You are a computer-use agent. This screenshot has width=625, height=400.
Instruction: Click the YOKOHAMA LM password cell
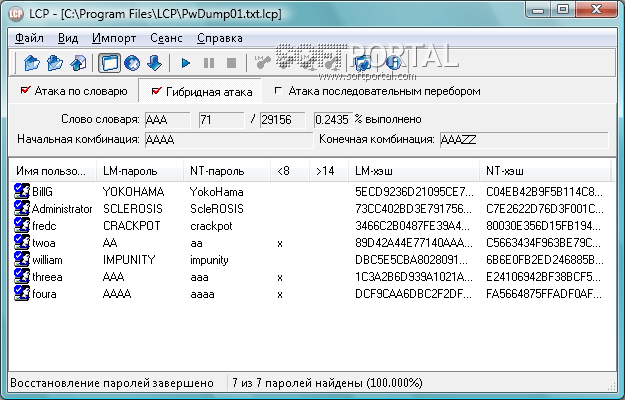[133, 192]
